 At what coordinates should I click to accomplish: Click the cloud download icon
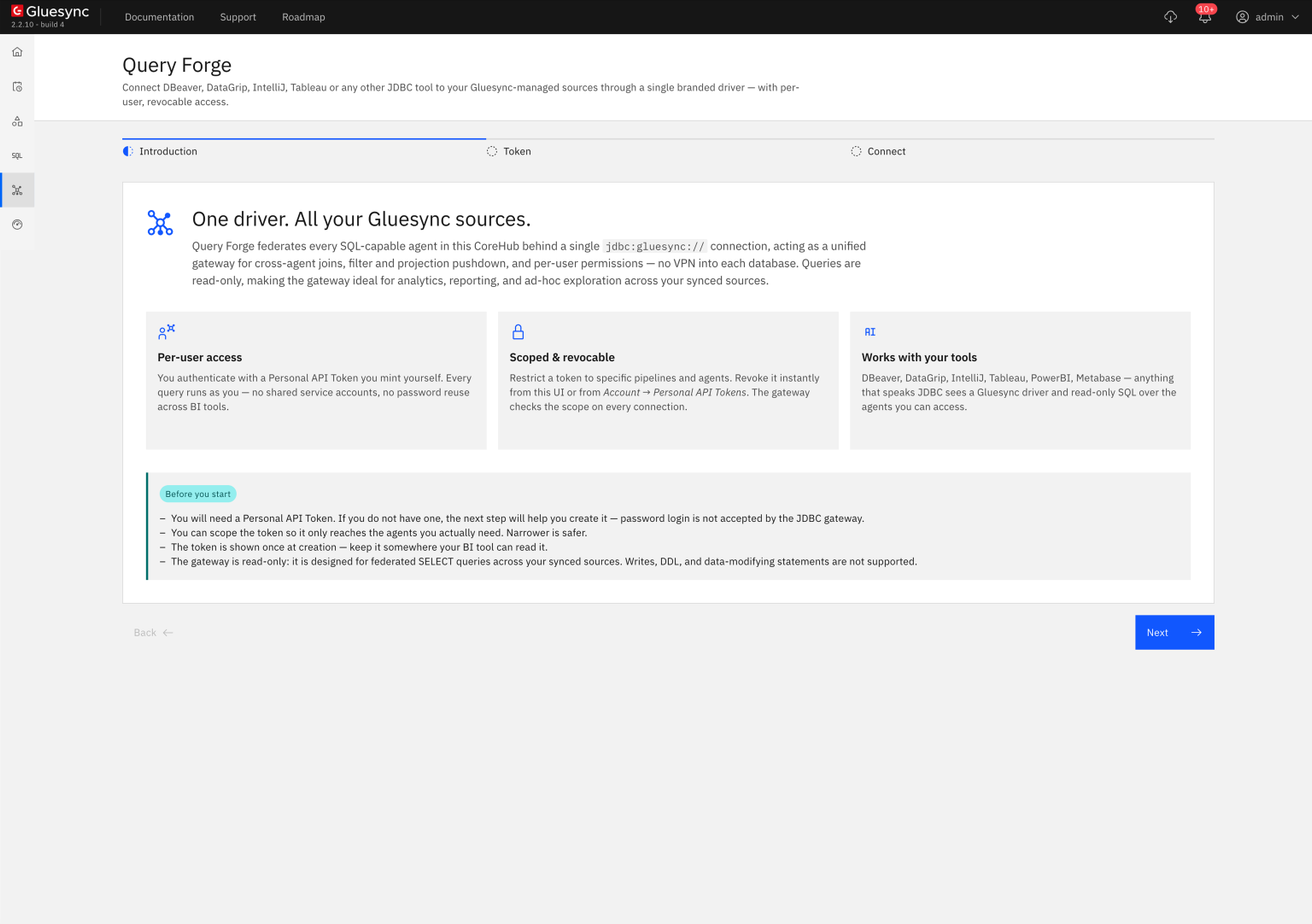(1171, 17)
